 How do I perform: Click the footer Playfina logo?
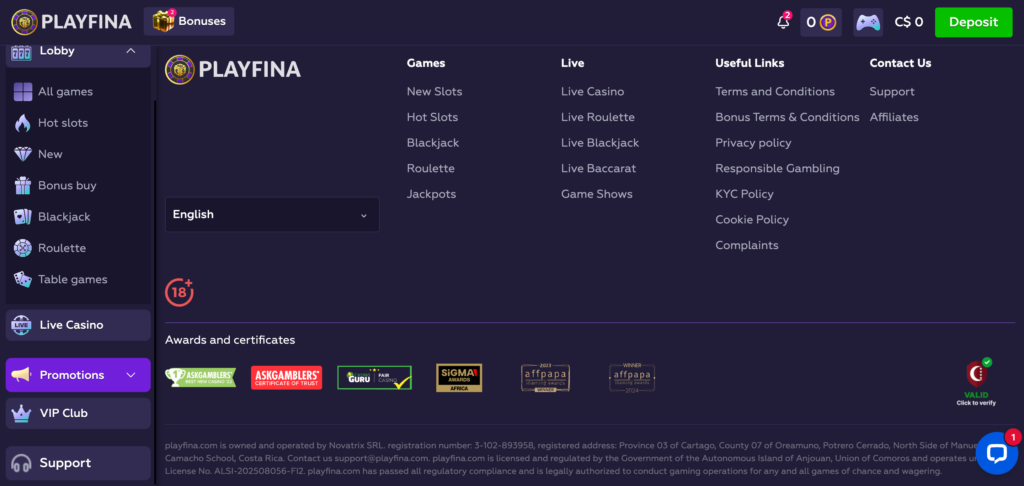point(232,69)
